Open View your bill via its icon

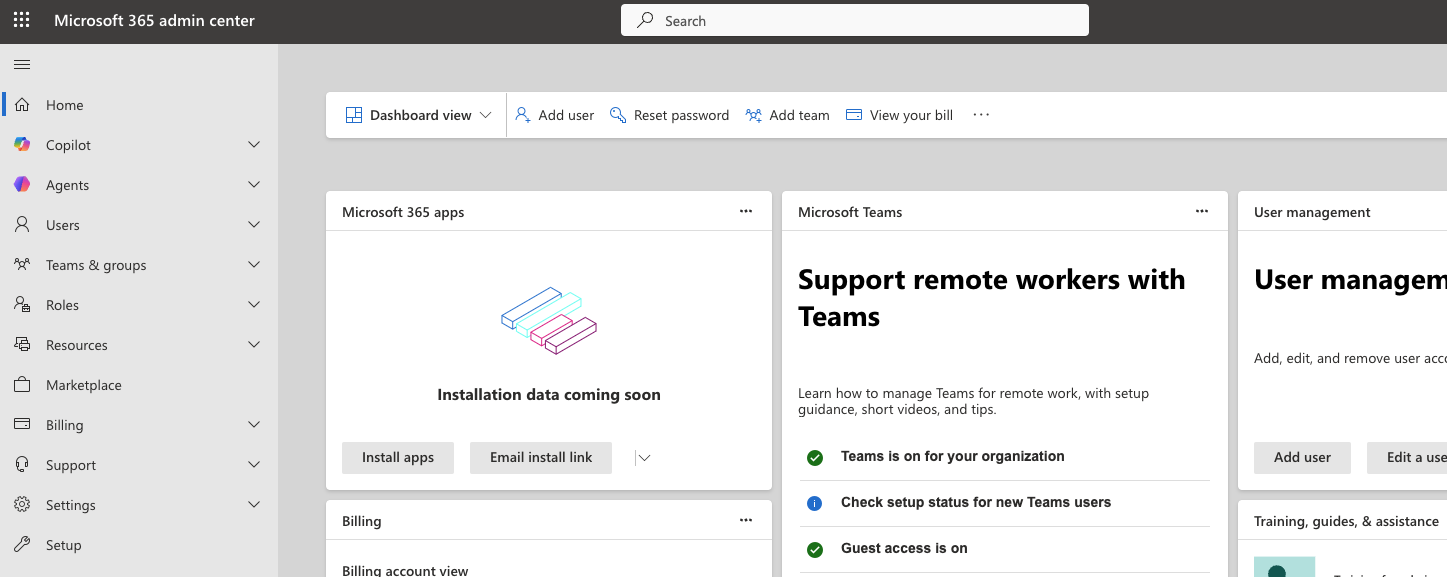coord(855,114)
